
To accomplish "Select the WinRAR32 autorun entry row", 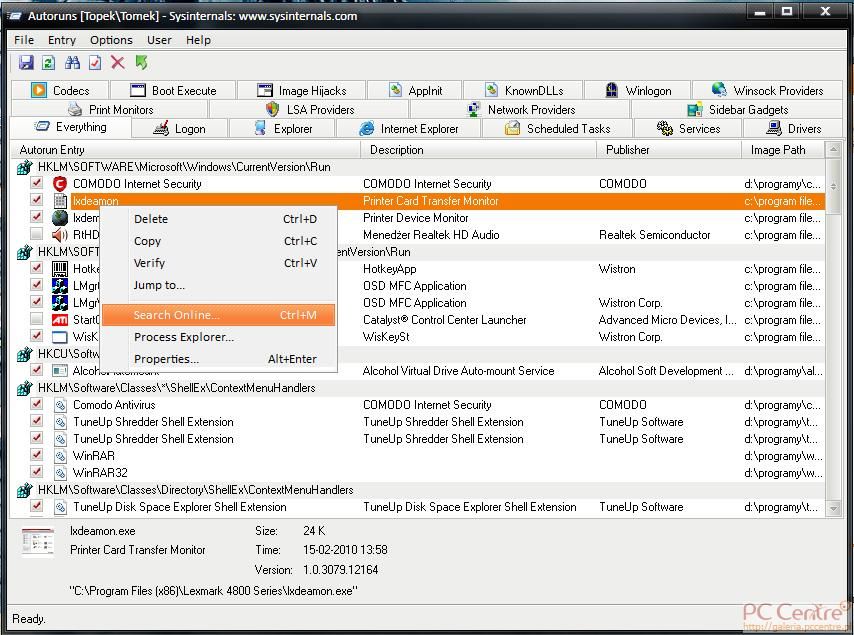I will click(x=100, y=473).
